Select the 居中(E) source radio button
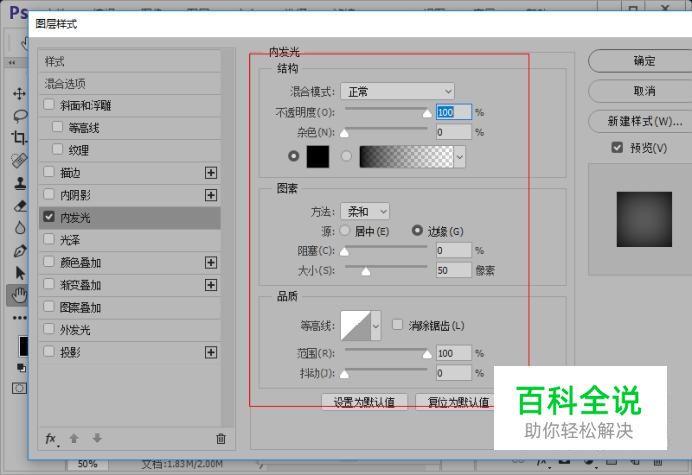The height and width of the screenshot is (475, 692). tap(345, 230)
